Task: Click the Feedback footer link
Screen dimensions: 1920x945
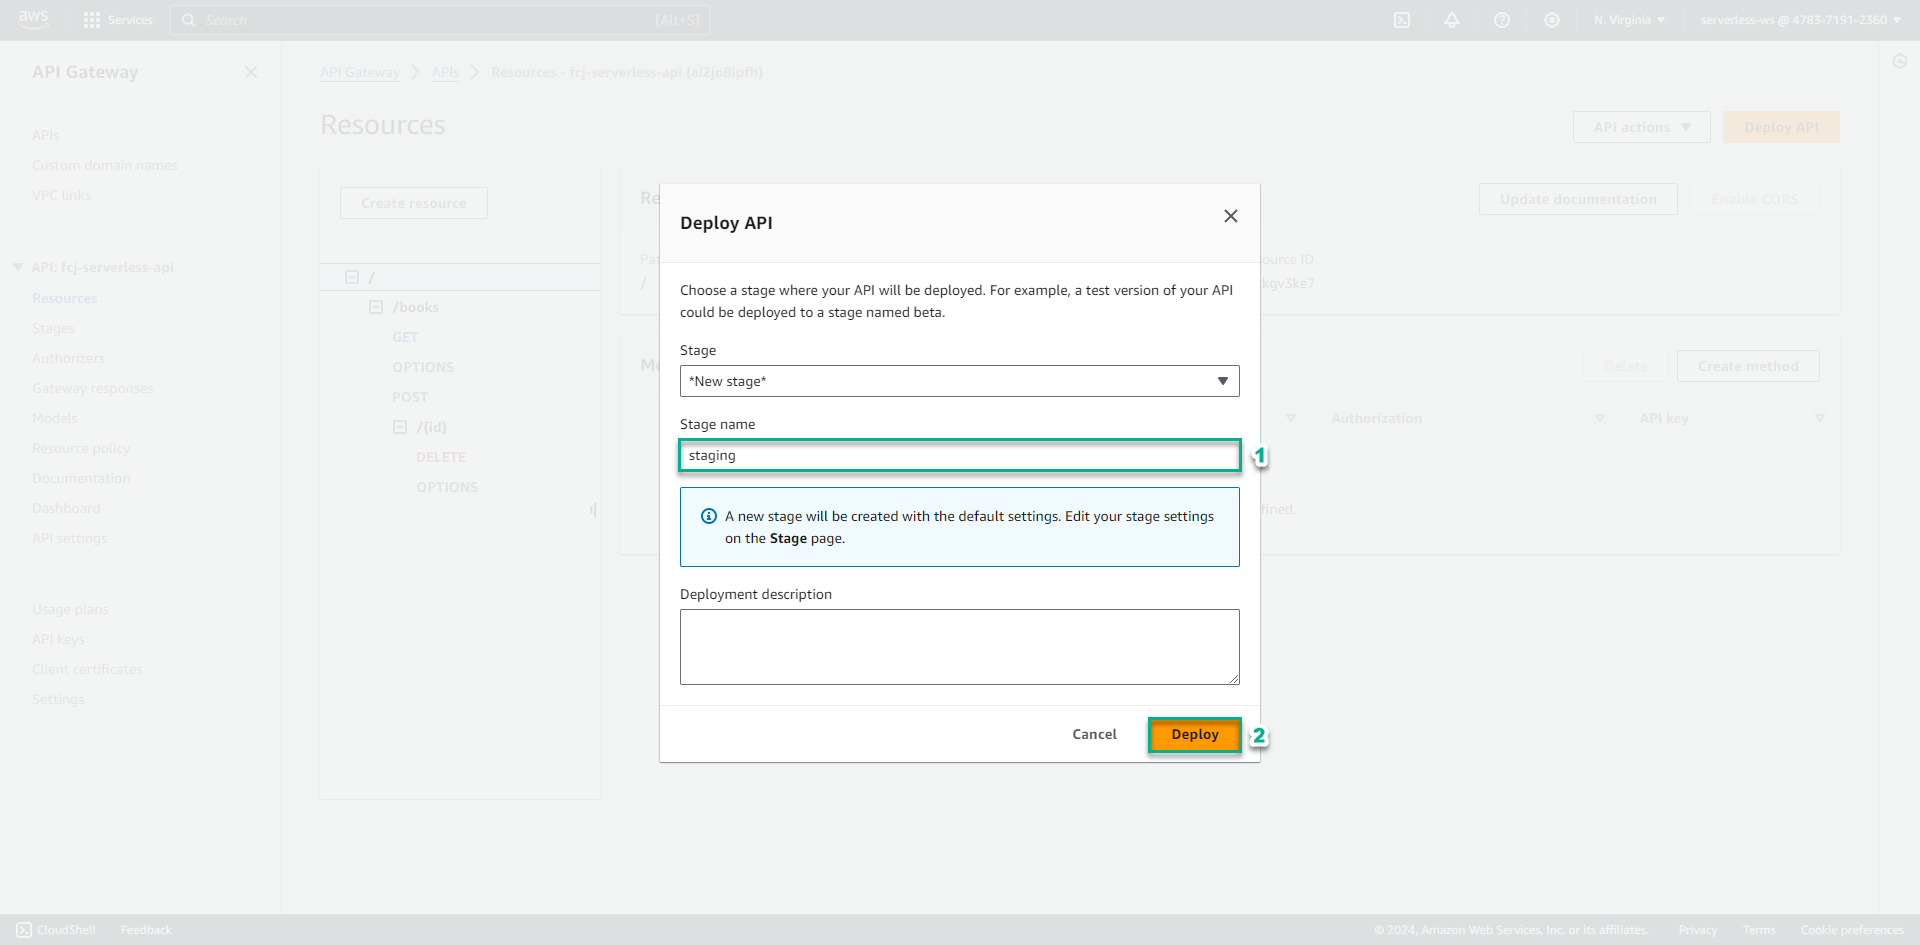Action: pyautogui.click(x=146, y=930)
